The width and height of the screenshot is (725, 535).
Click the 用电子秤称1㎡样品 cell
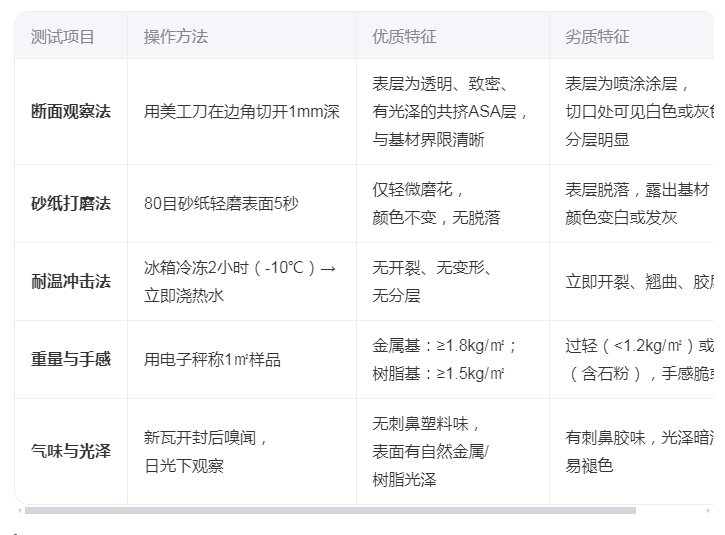click(212, 360)
